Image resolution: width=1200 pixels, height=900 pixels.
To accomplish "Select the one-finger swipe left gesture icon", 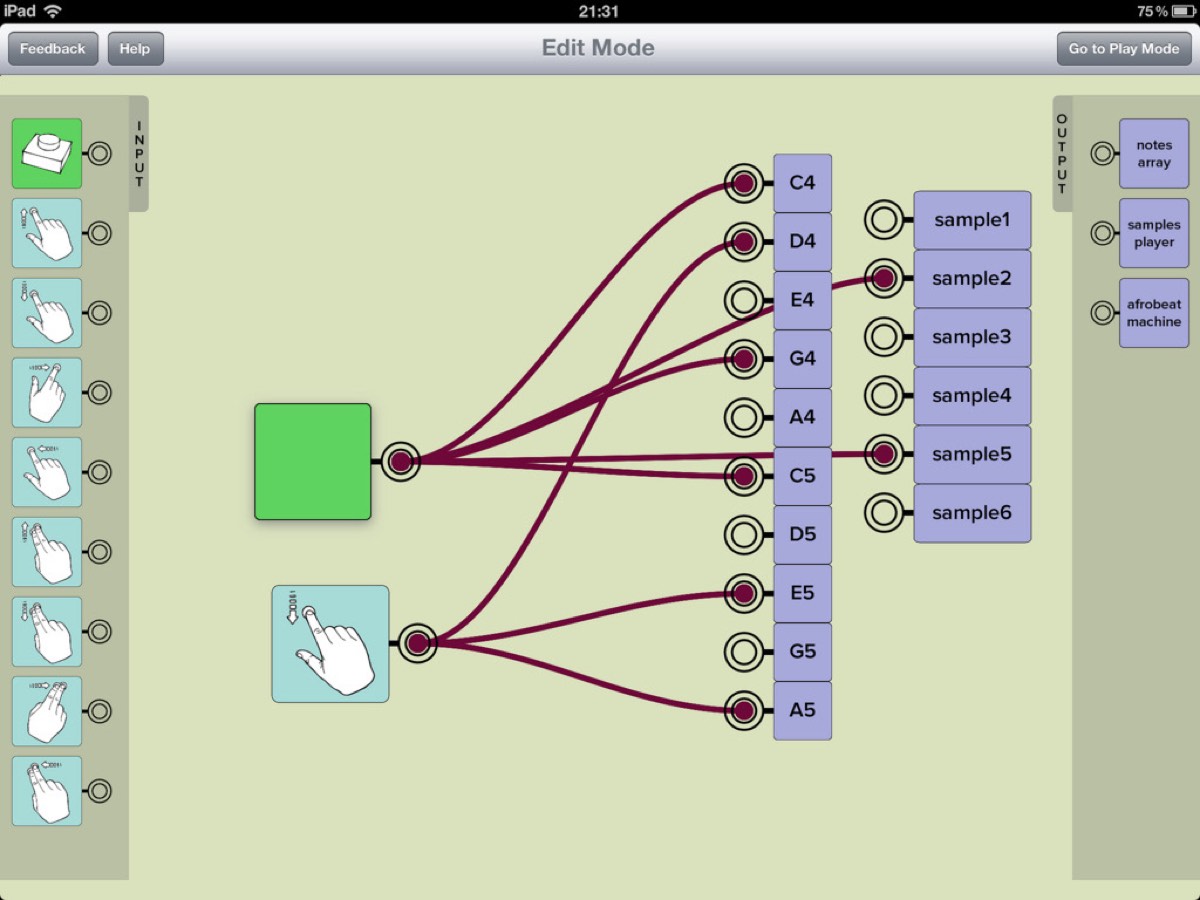I will pos(47,472).
